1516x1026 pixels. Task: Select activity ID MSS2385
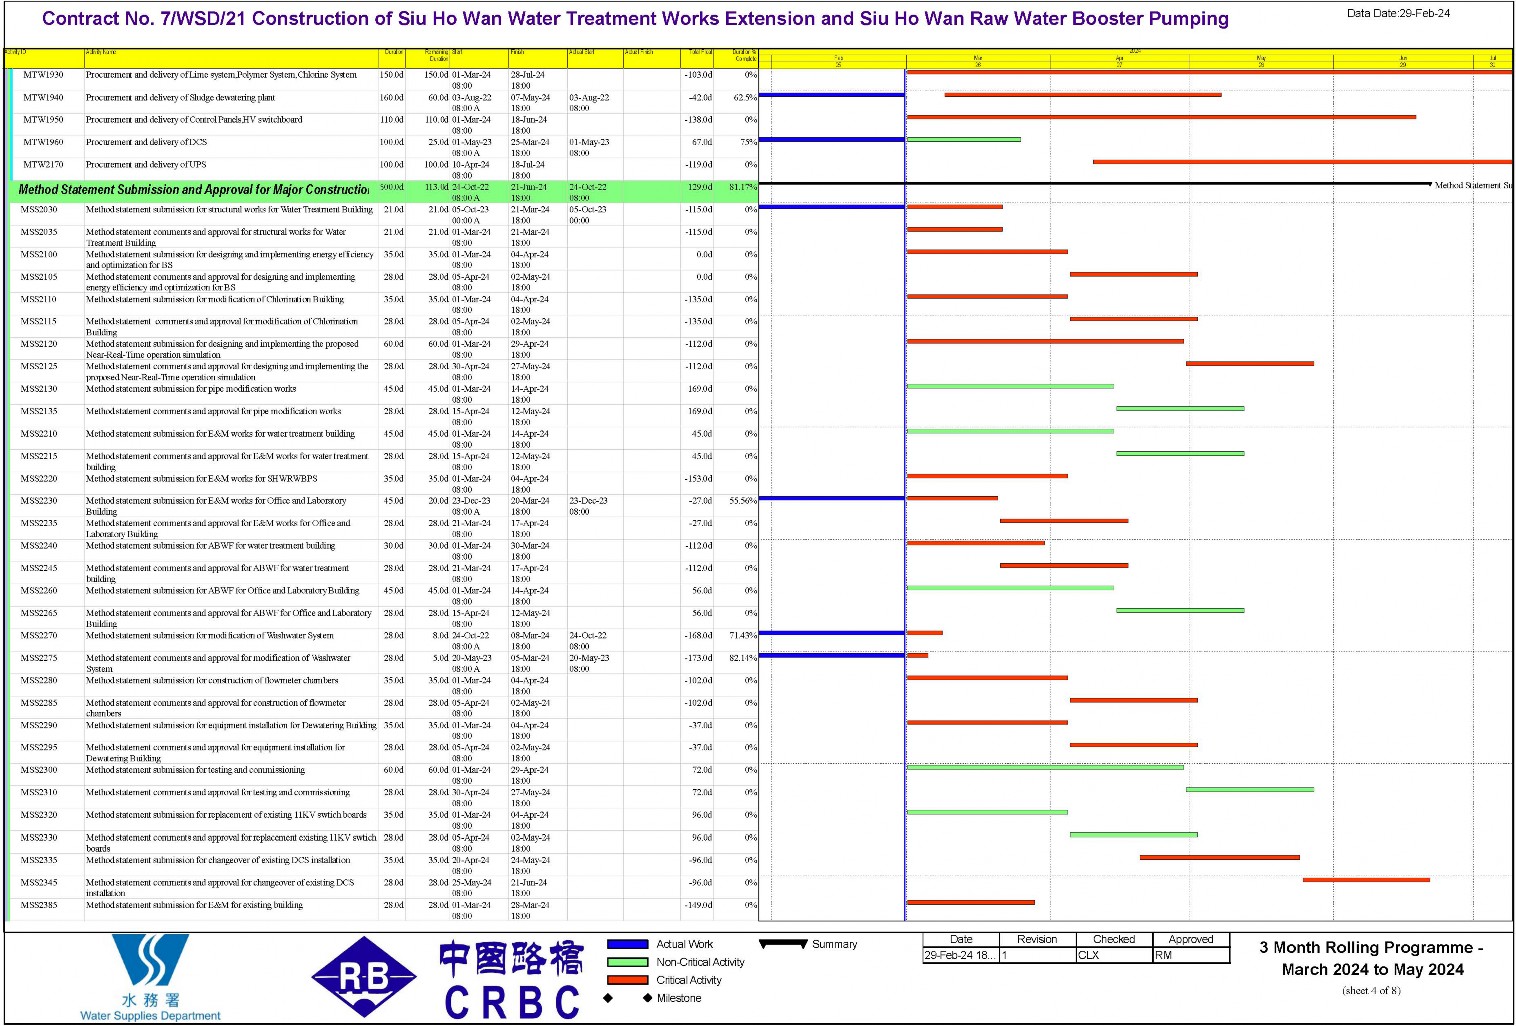[x=39, y=905]
